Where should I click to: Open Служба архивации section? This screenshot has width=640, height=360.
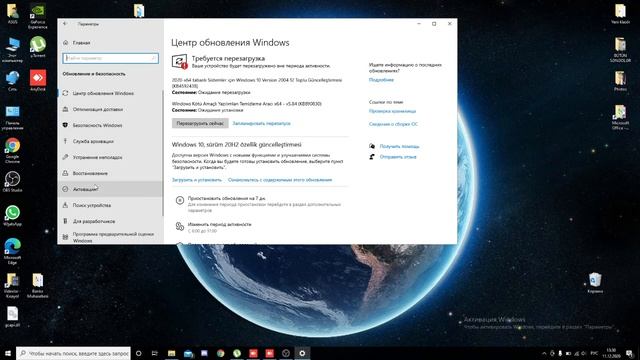tap(110, 141)
